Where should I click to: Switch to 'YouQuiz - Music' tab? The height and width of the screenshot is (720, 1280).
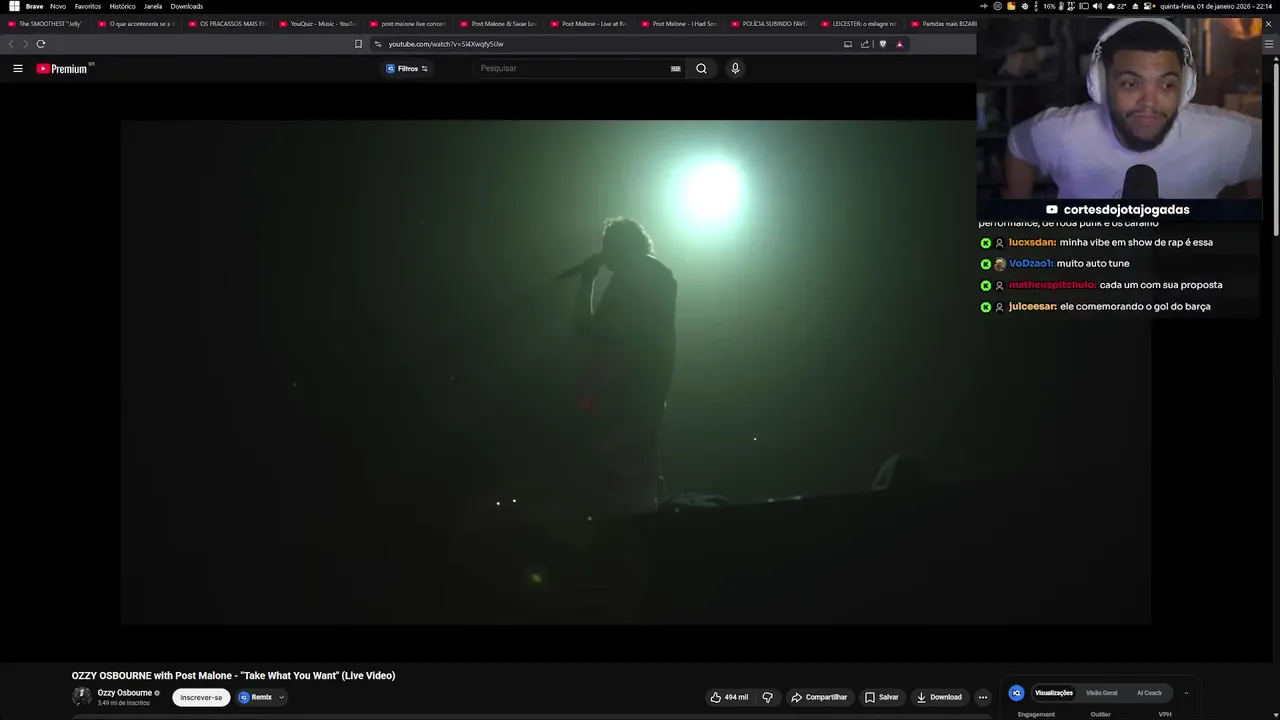(317, 23)
